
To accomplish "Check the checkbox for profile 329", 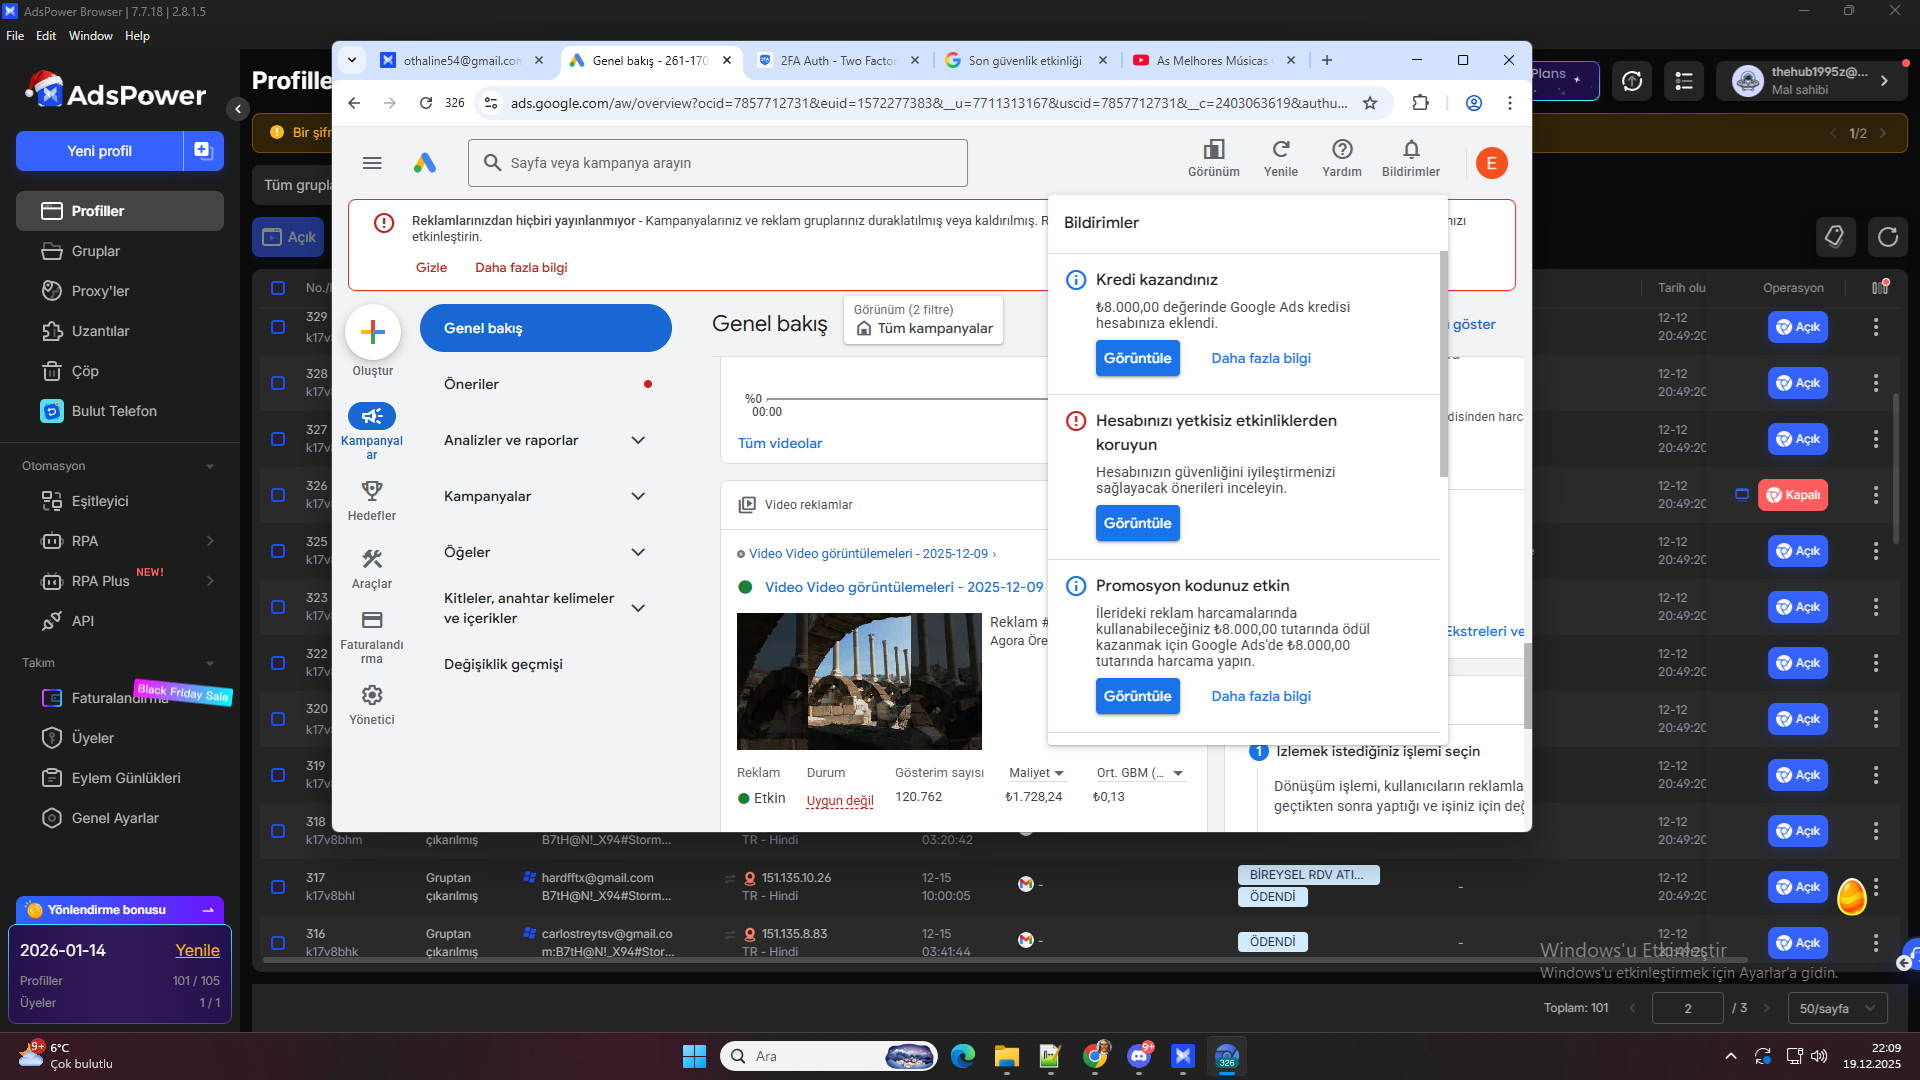I will (x=278, y=327).
